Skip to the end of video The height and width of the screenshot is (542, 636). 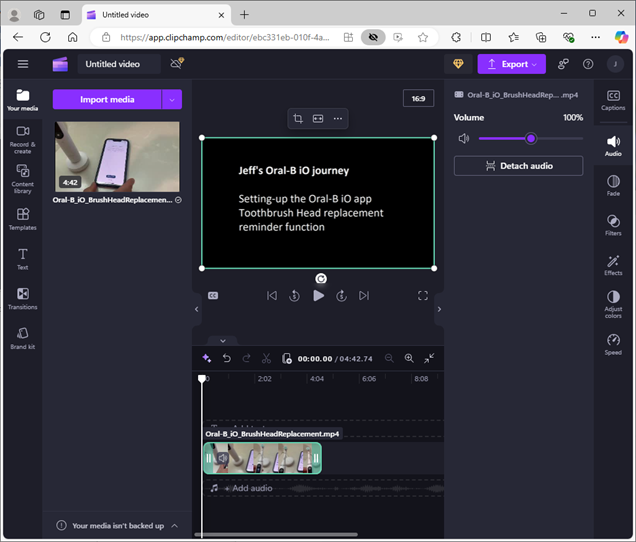tap(364, 296)
